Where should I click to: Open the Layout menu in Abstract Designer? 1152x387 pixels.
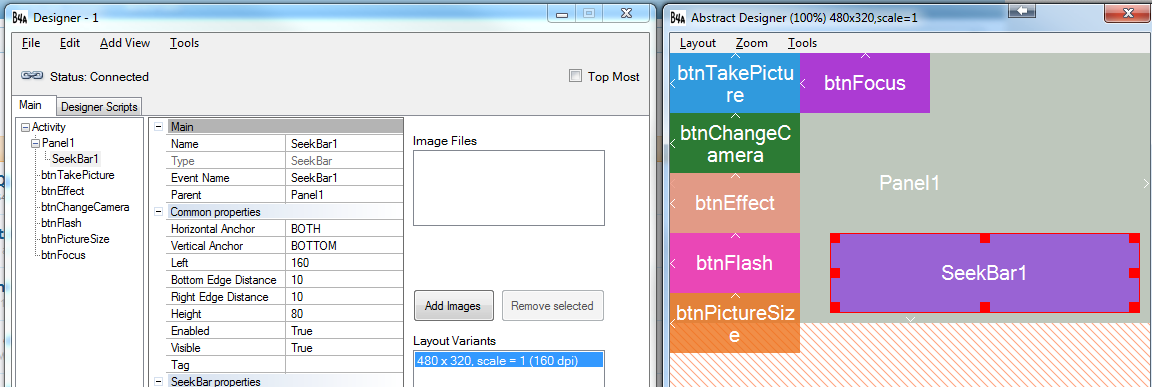click(697, 43)
